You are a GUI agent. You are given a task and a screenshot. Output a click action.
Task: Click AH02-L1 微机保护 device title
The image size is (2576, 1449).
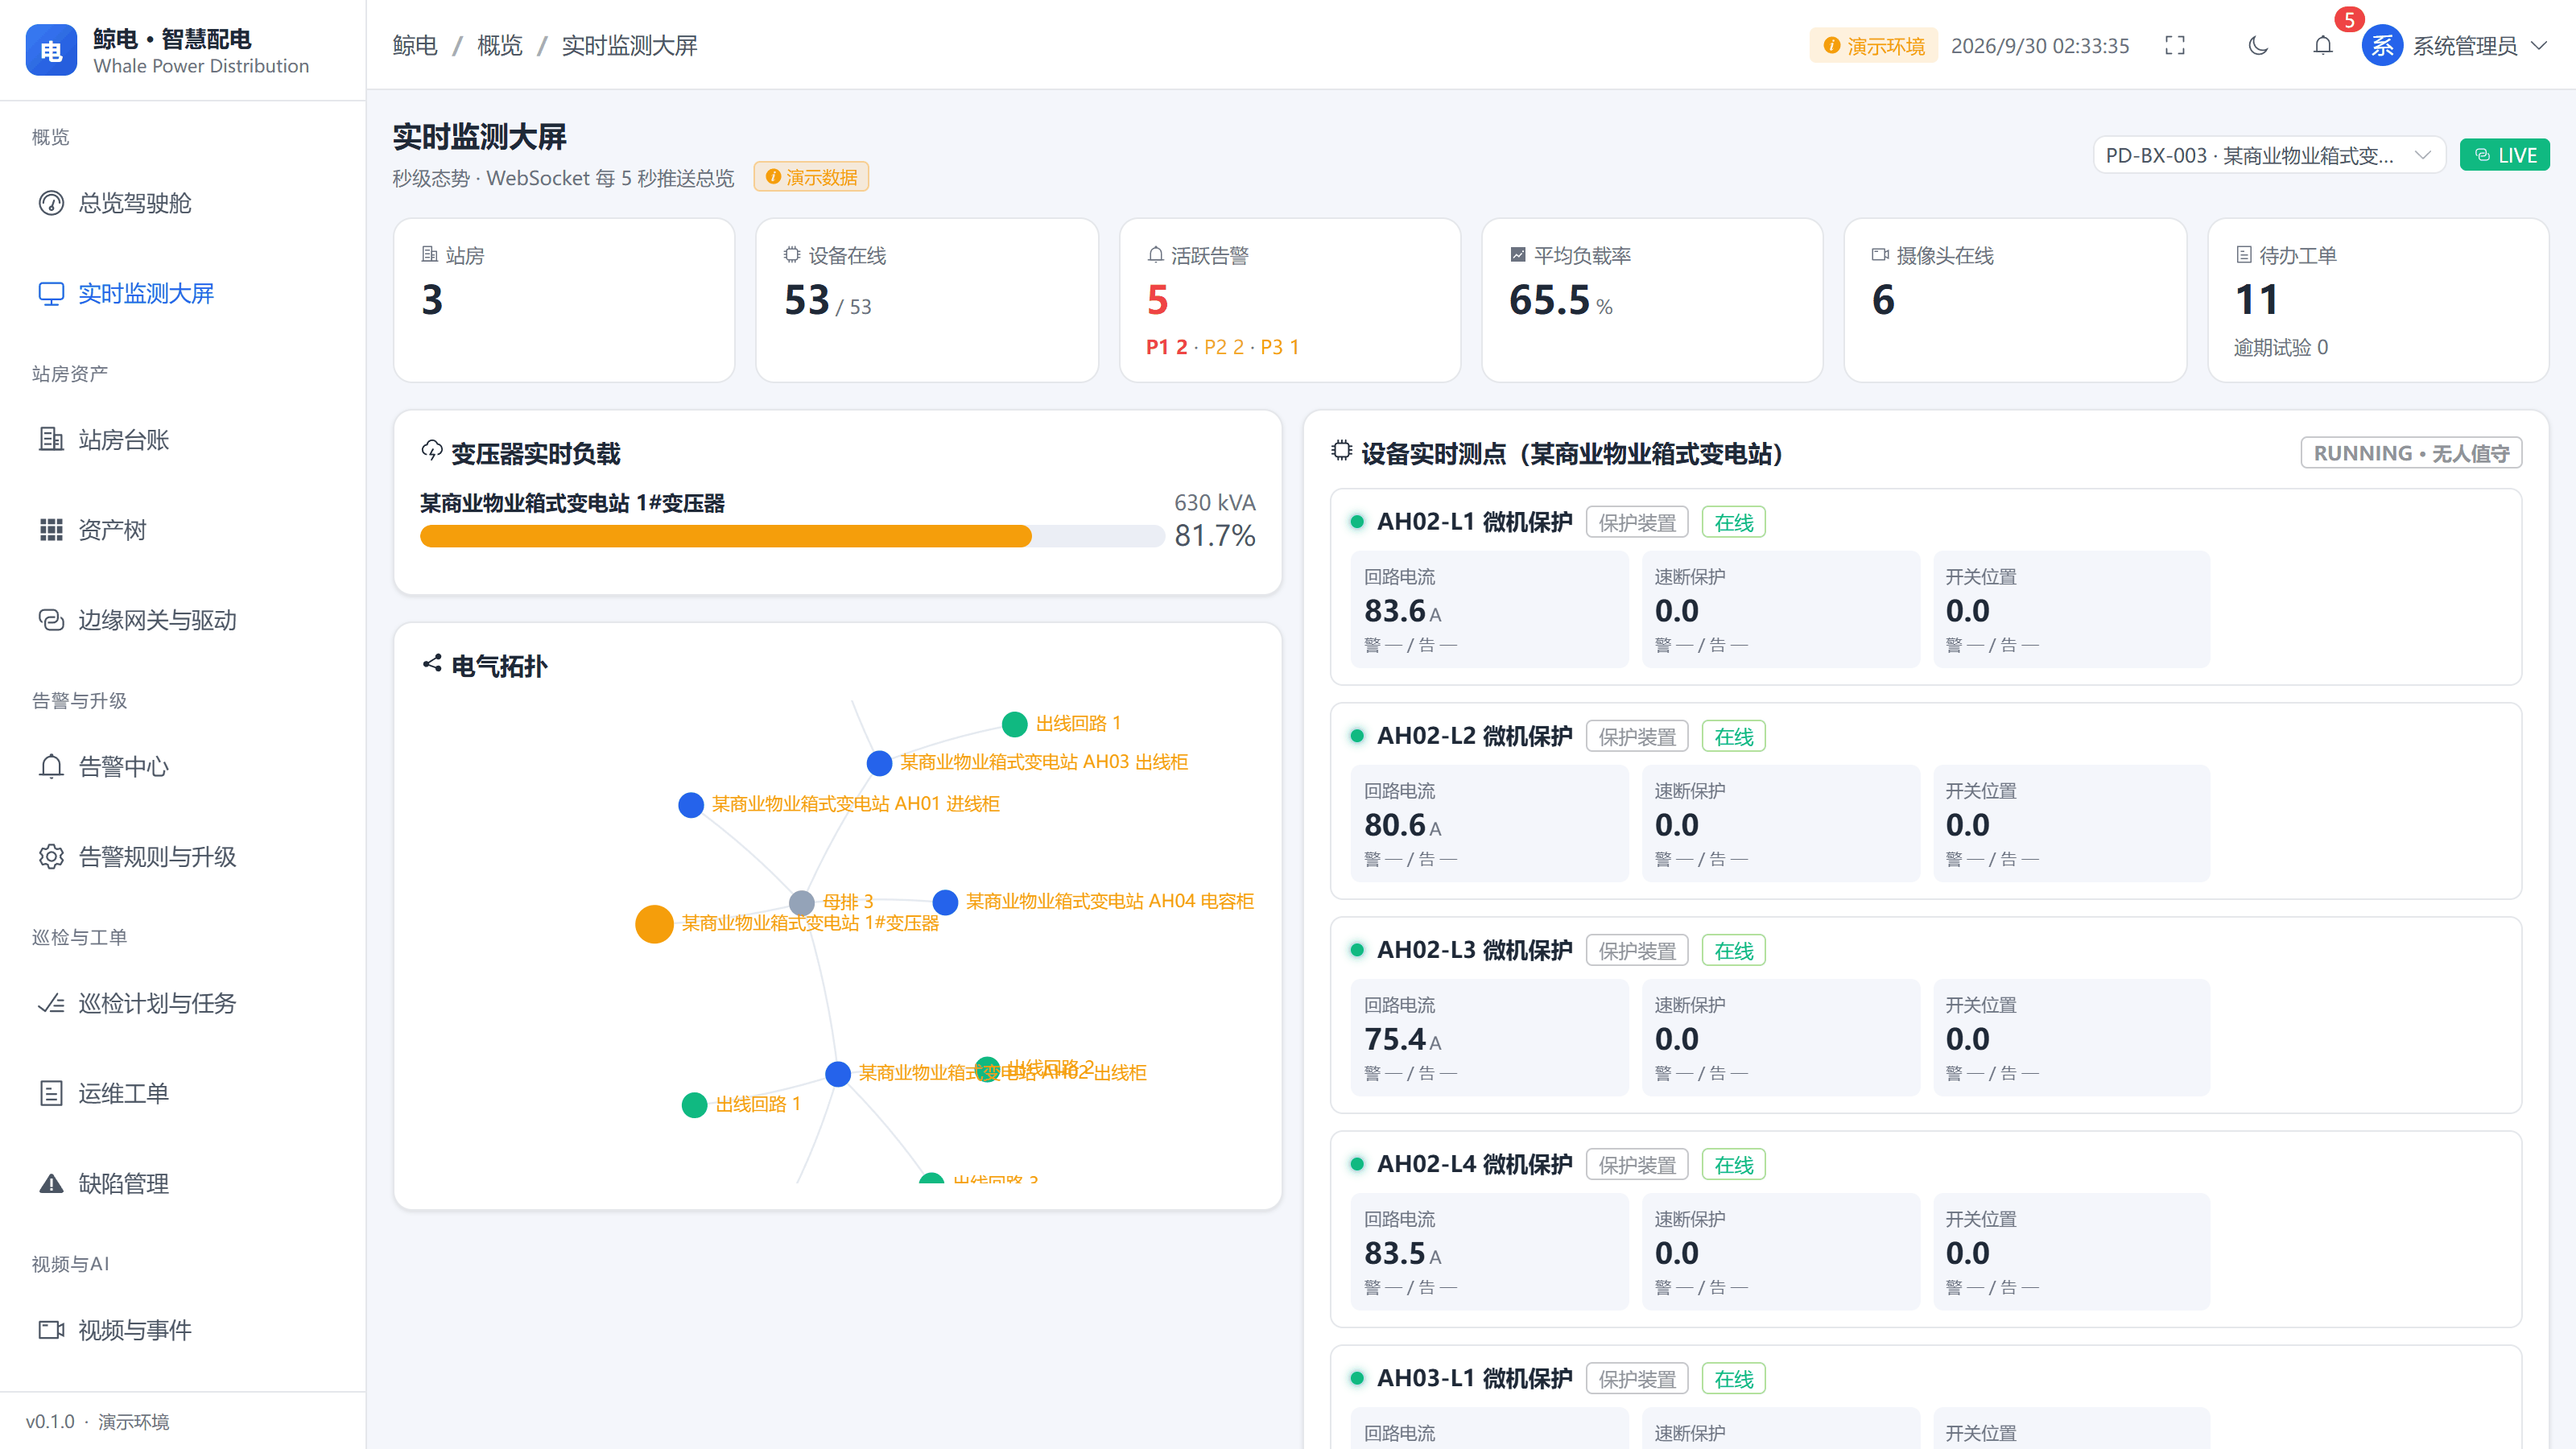tap(1475, 522)
